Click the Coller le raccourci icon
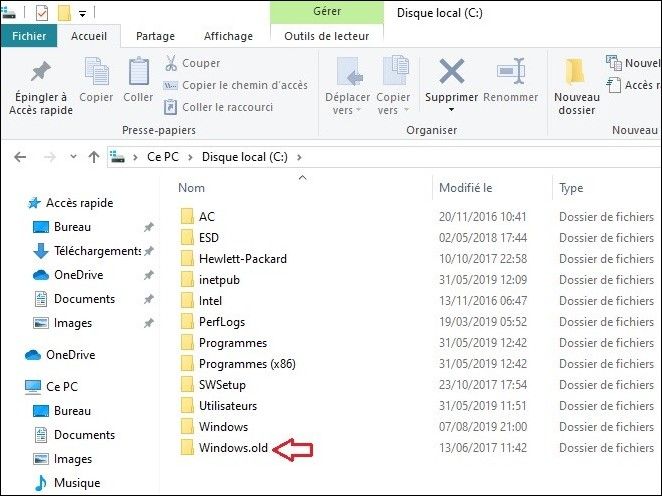The height and width of the screenshot is (496, 662). pos(170,107)
